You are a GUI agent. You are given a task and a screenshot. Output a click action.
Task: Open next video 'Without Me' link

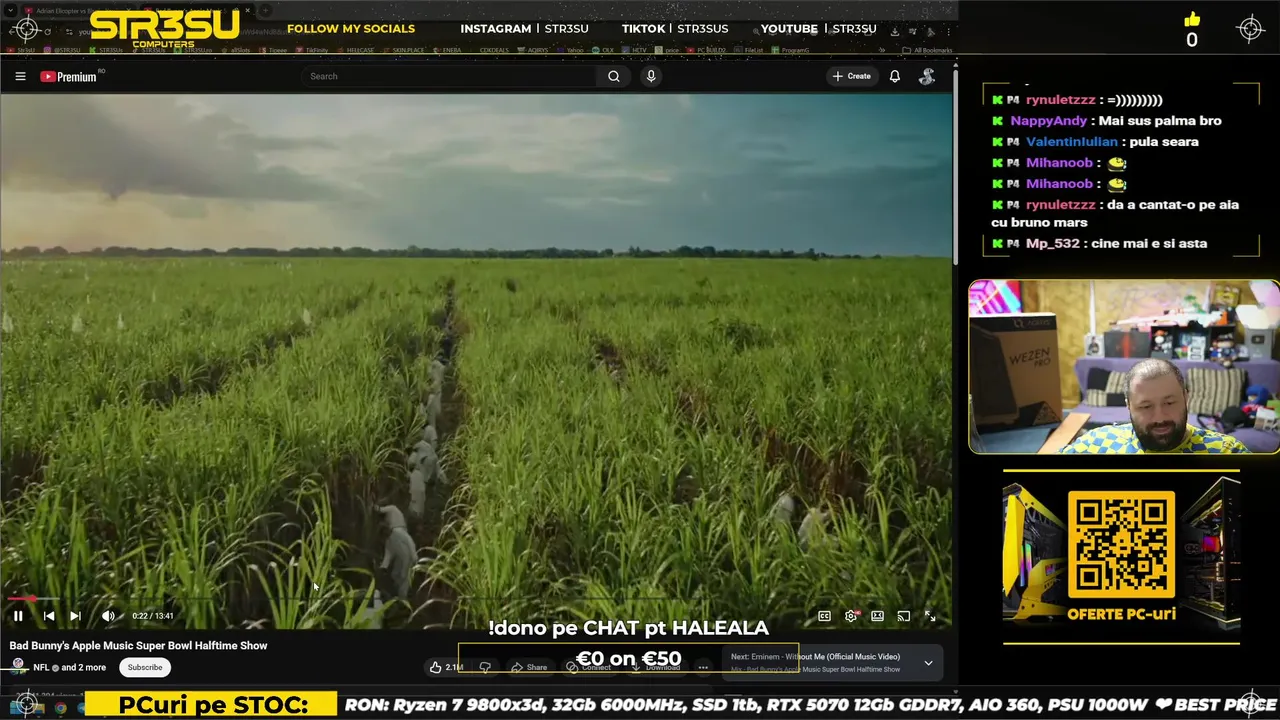click(x=815, y=657)
